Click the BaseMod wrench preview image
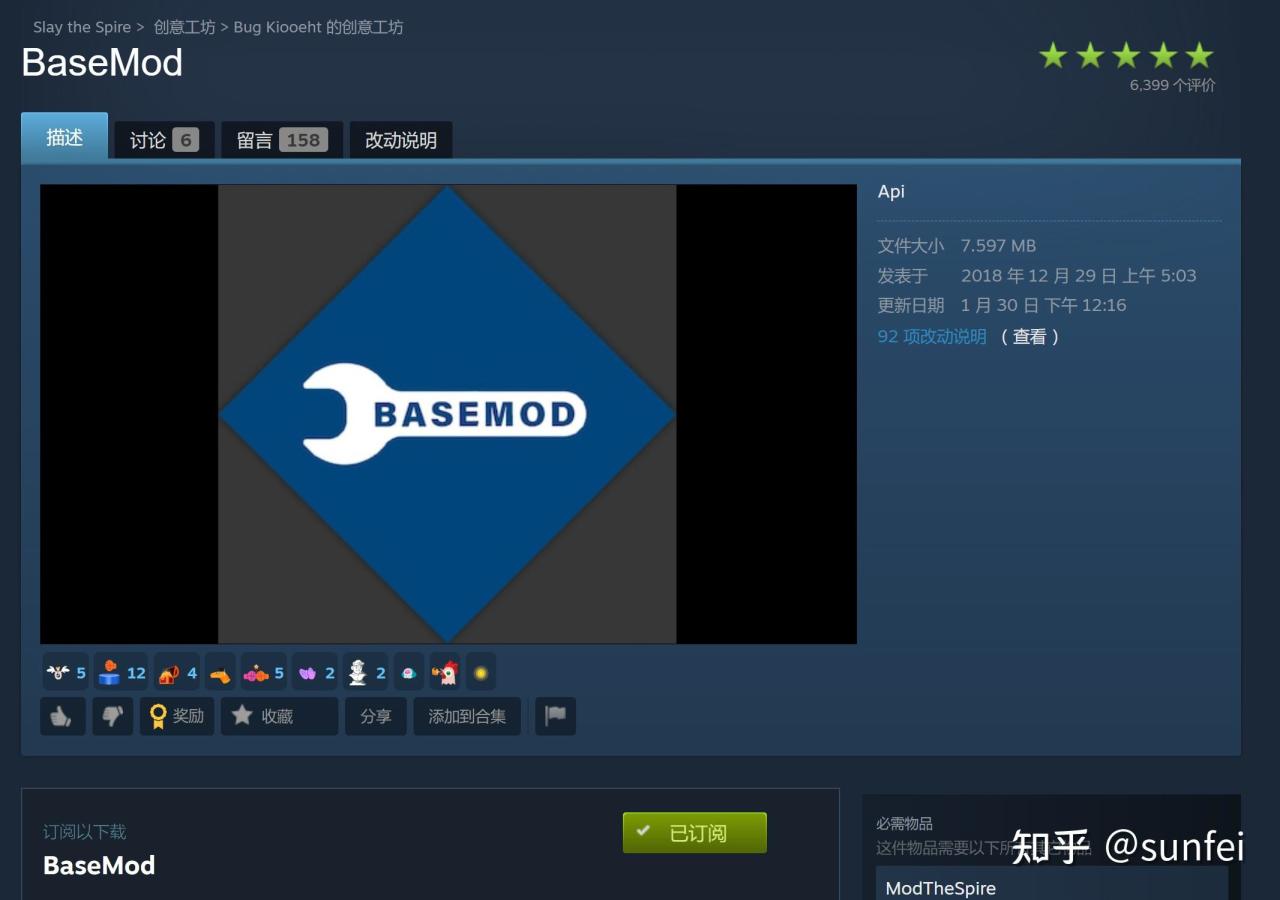The height and width of the screenshot is (900, 1280). 448,414
